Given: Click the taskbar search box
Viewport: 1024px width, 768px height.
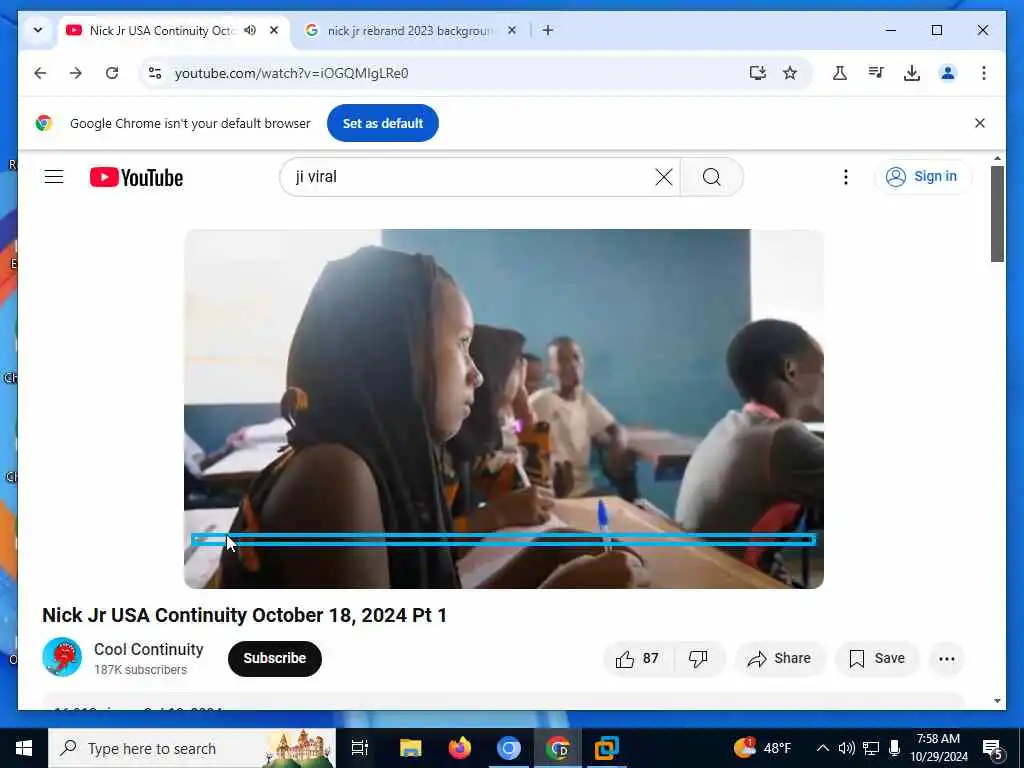Looking at the screenshot, I should 192,748.
